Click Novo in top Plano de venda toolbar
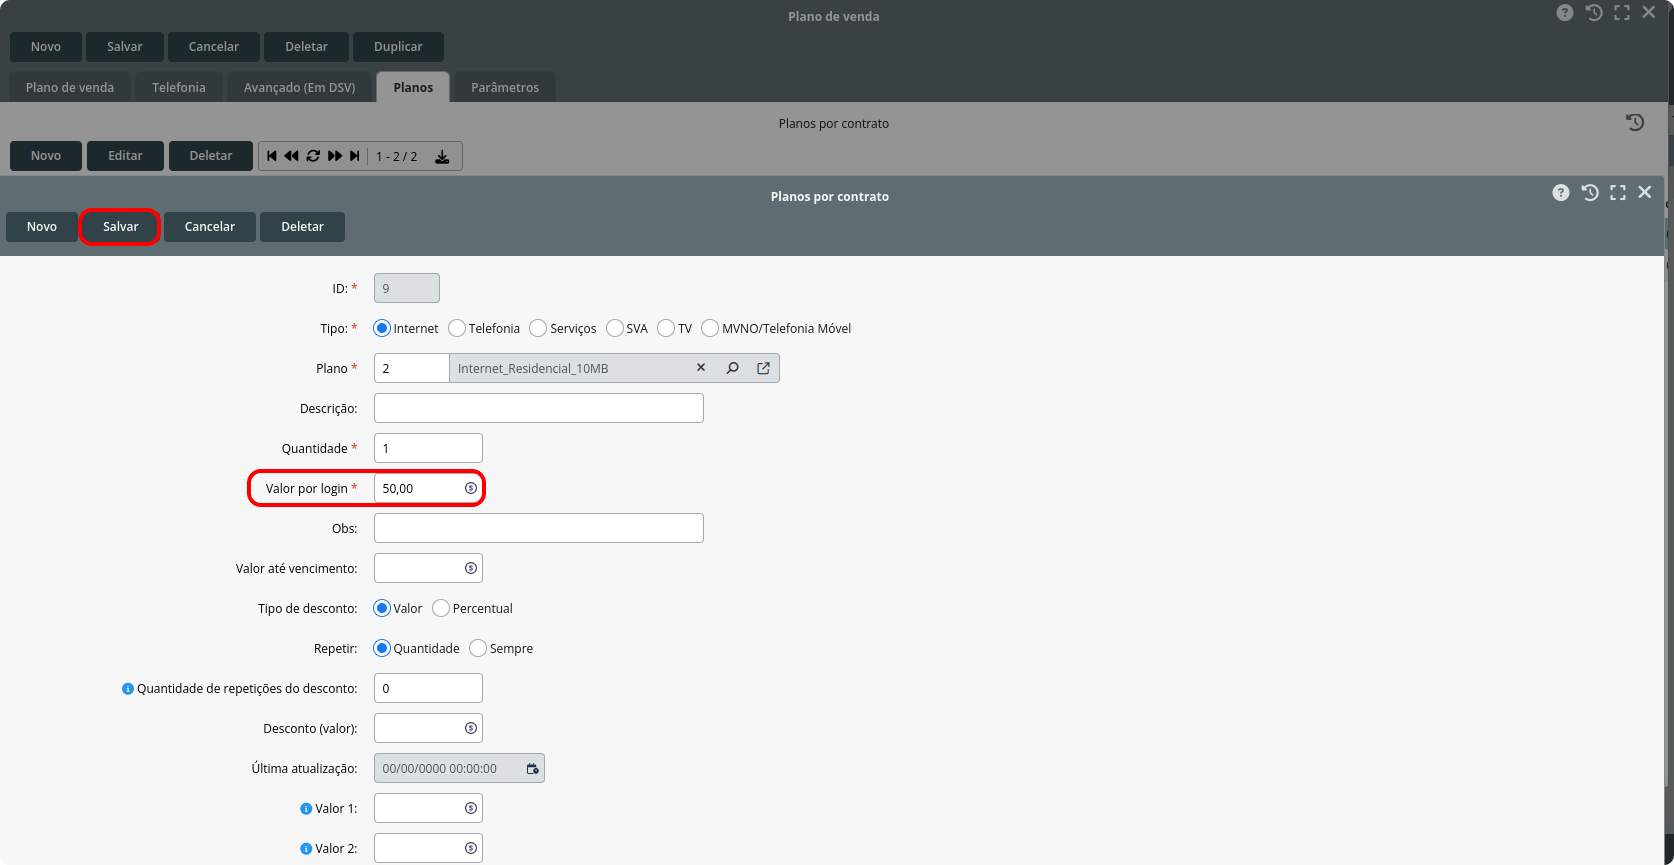This screenshot has width=1674, height=865. tap(46, 47)
